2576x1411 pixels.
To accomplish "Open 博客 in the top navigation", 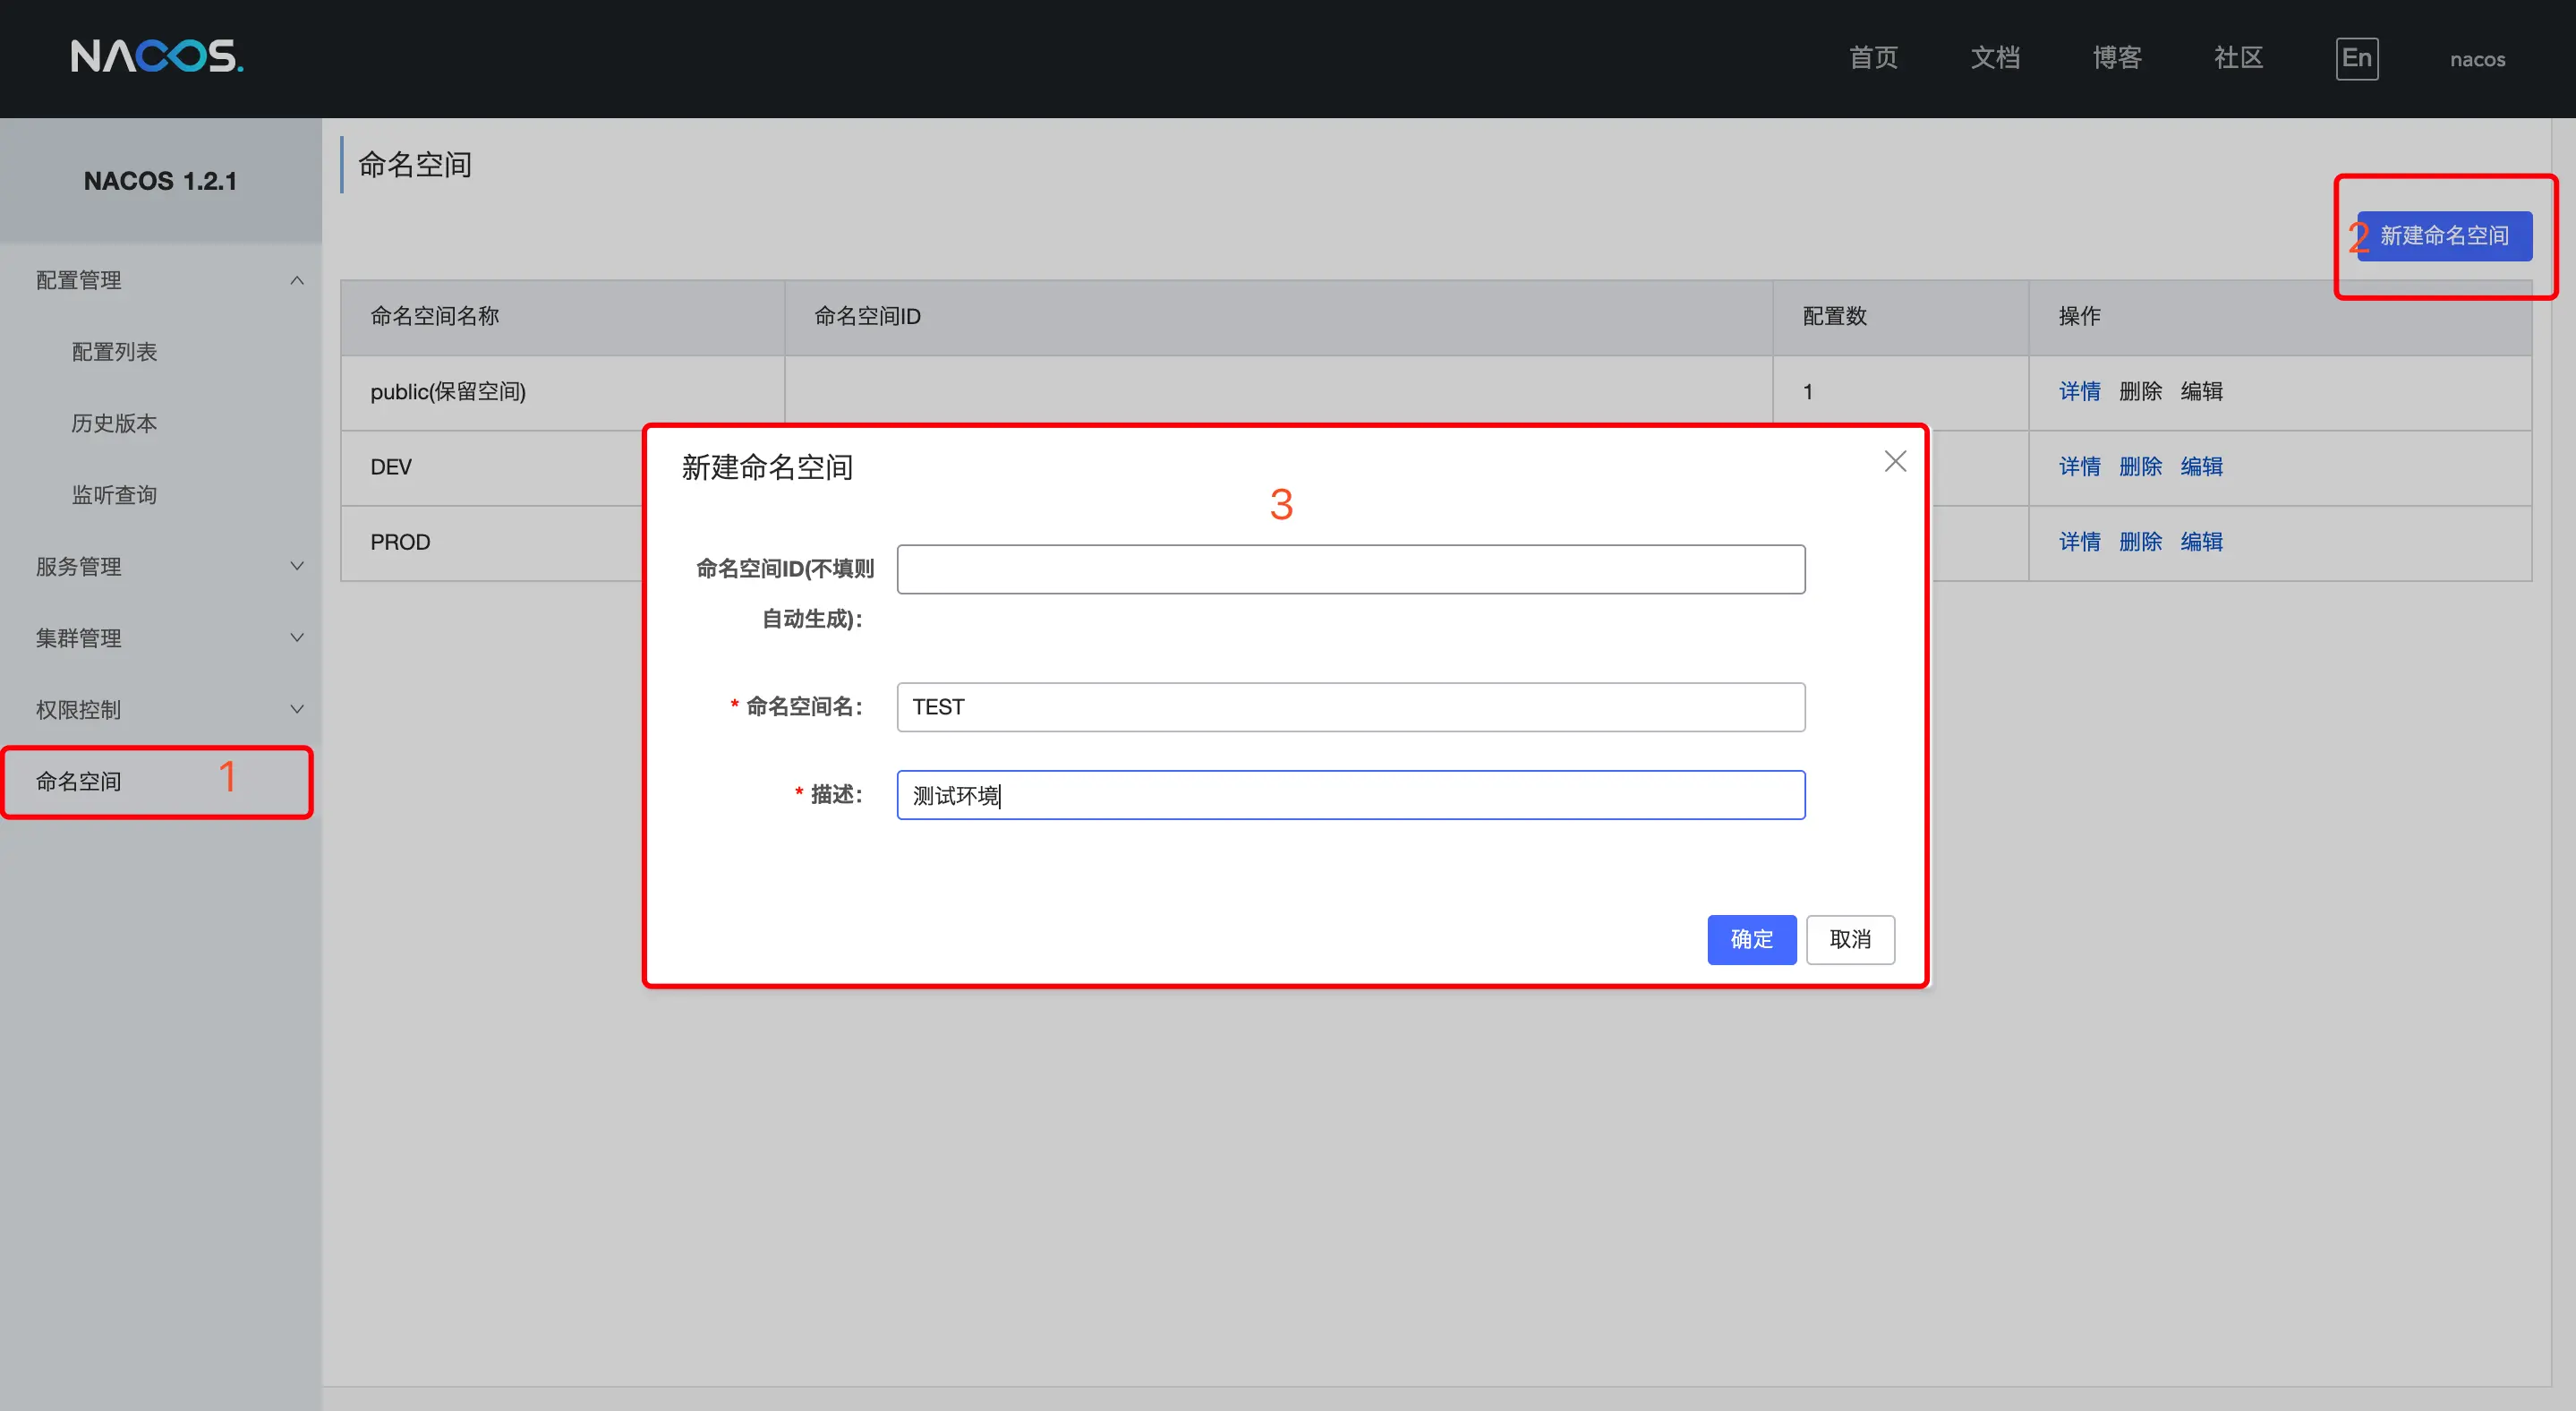I will point(2117,58).
